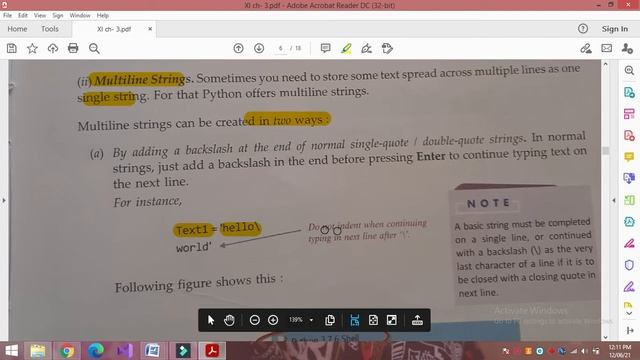
Task: Open the View menu
Action: (40, 15)
